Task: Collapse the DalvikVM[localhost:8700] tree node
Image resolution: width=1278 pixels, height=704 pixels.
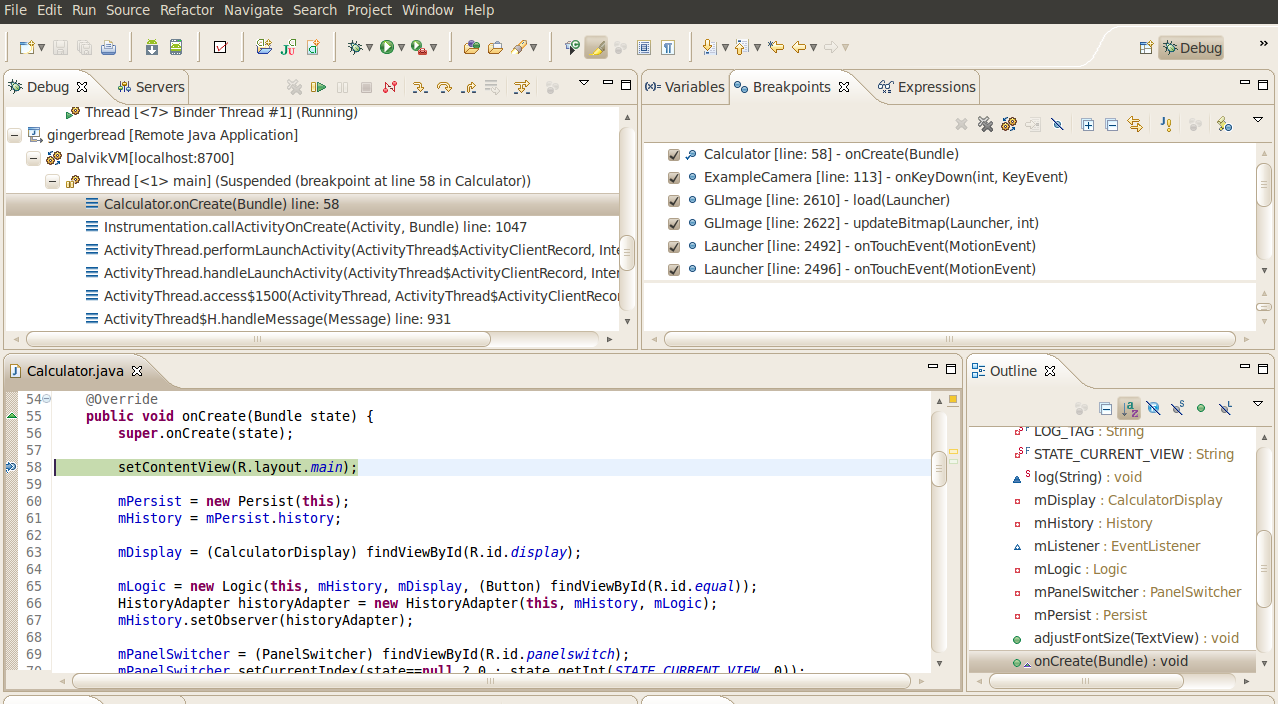Action: 34,158
